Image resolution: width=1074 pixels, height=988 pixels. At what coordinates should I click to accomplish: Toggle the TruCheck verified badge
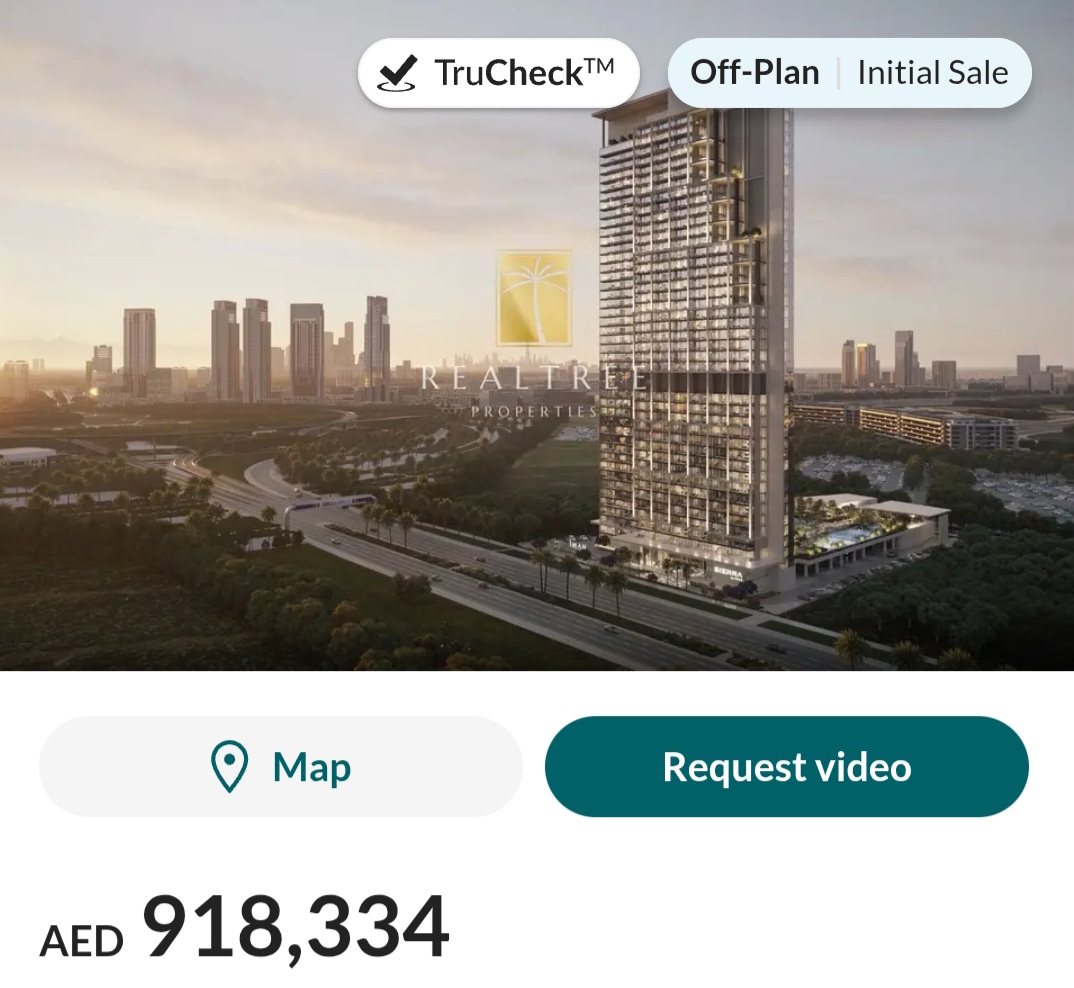pos(497,70)
